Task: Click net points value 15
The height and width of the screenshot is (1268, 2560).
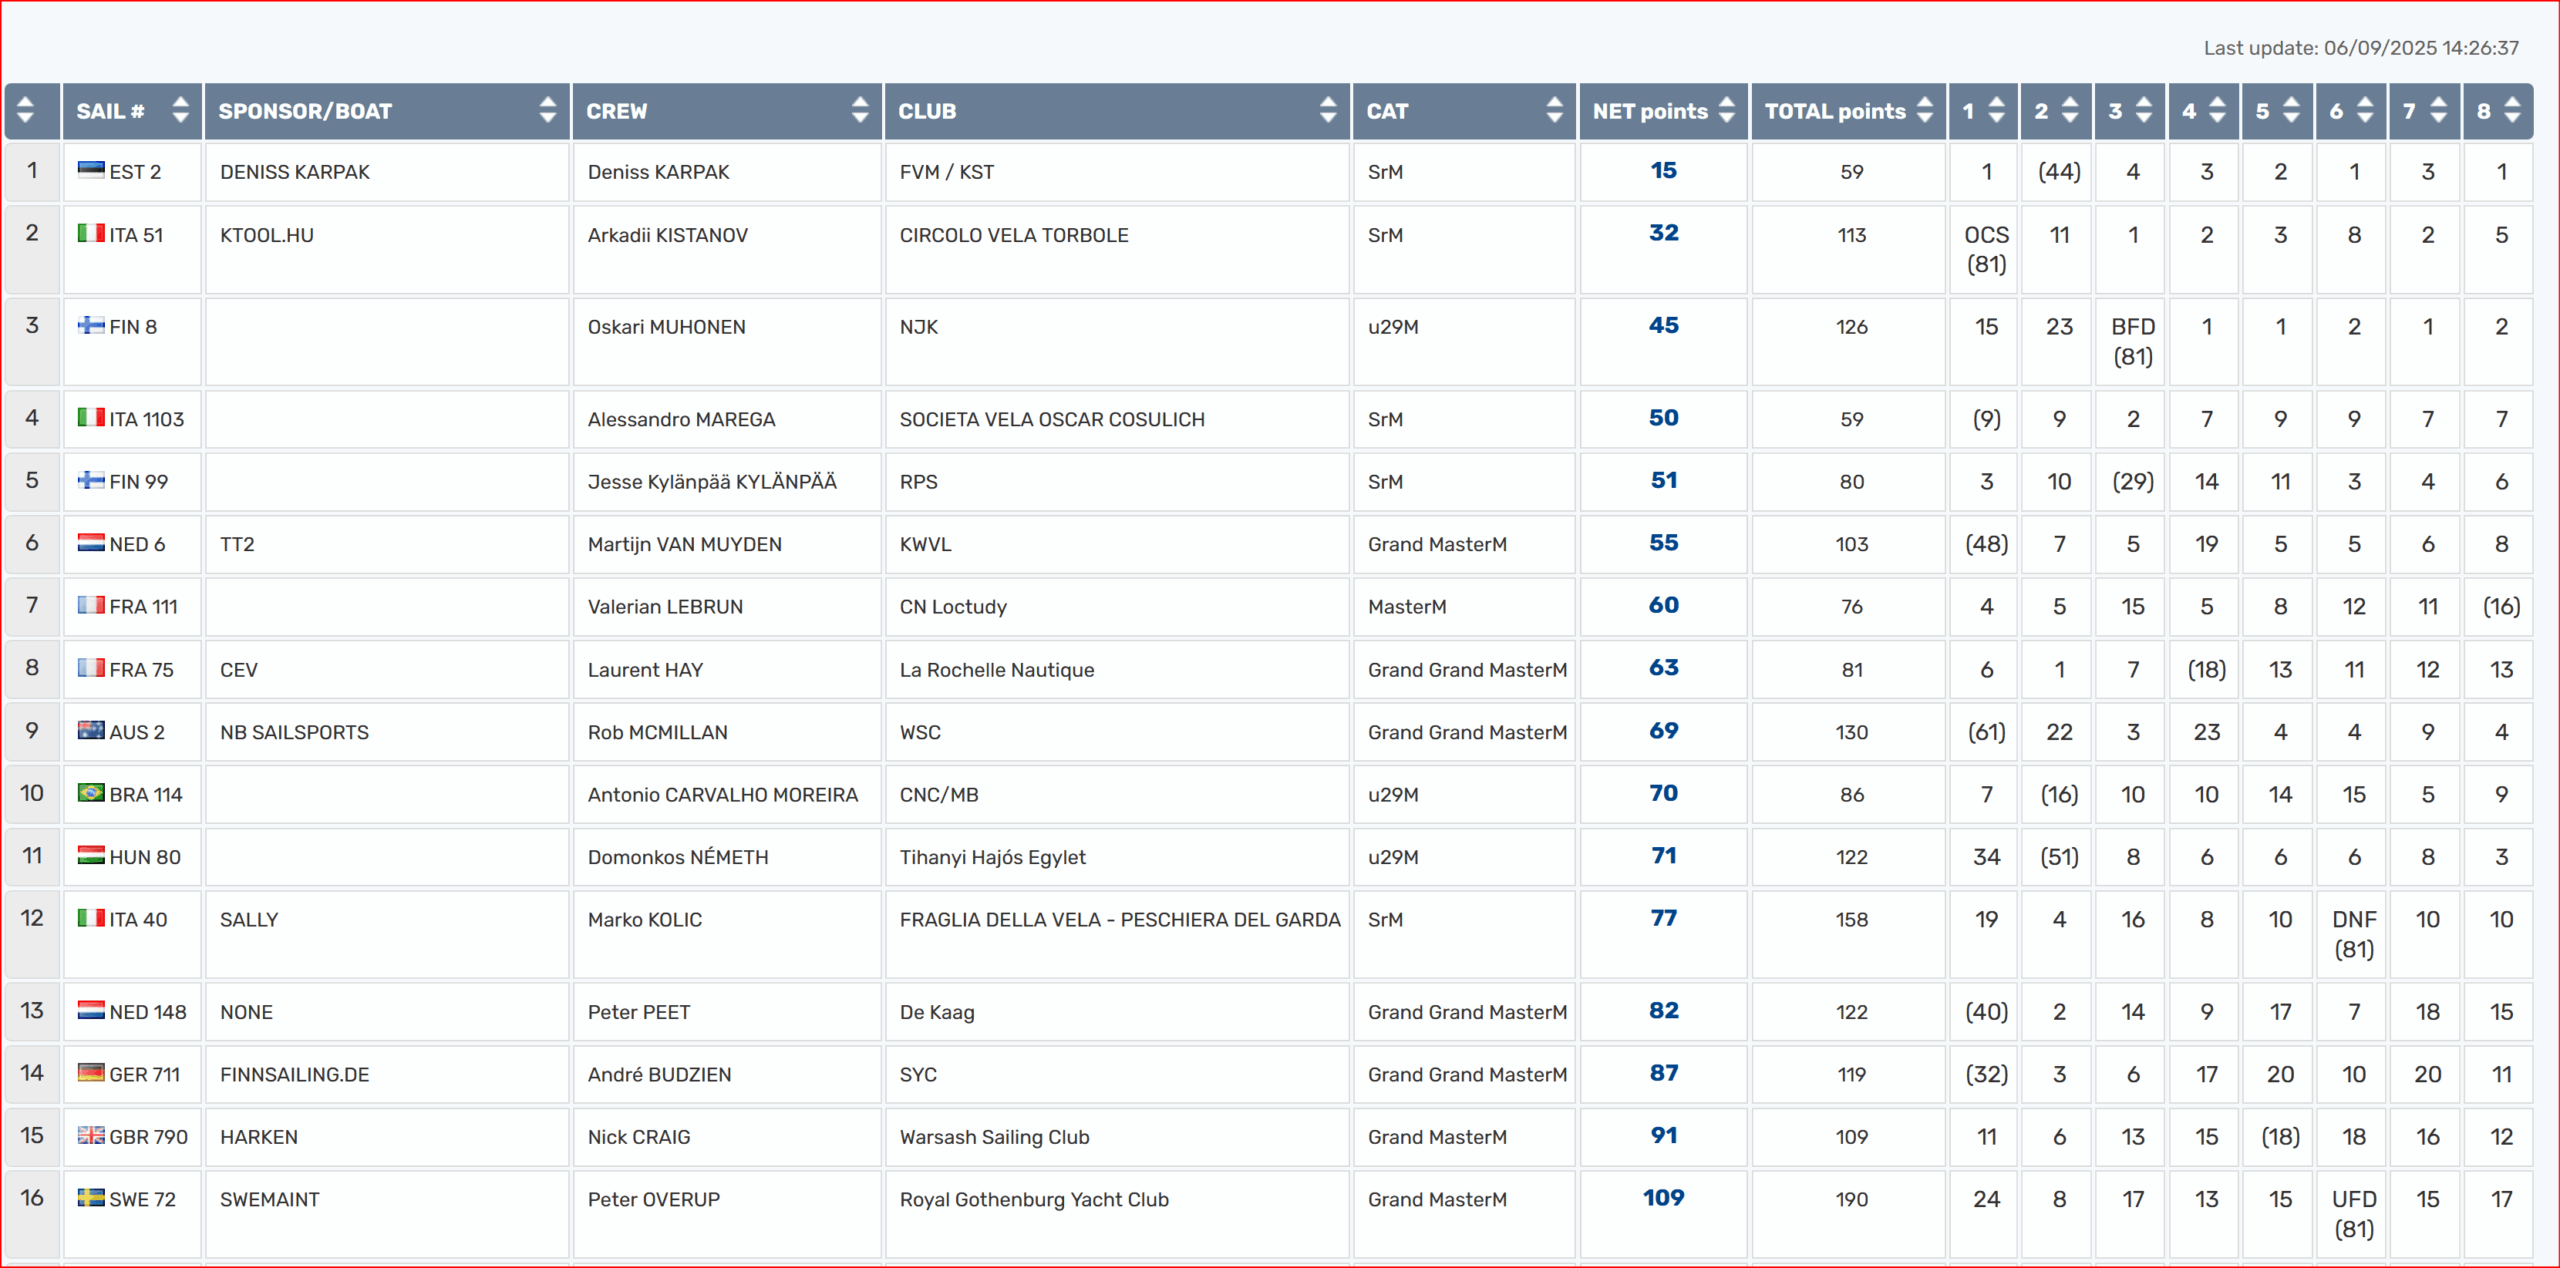Action: tap(1663, 171)
